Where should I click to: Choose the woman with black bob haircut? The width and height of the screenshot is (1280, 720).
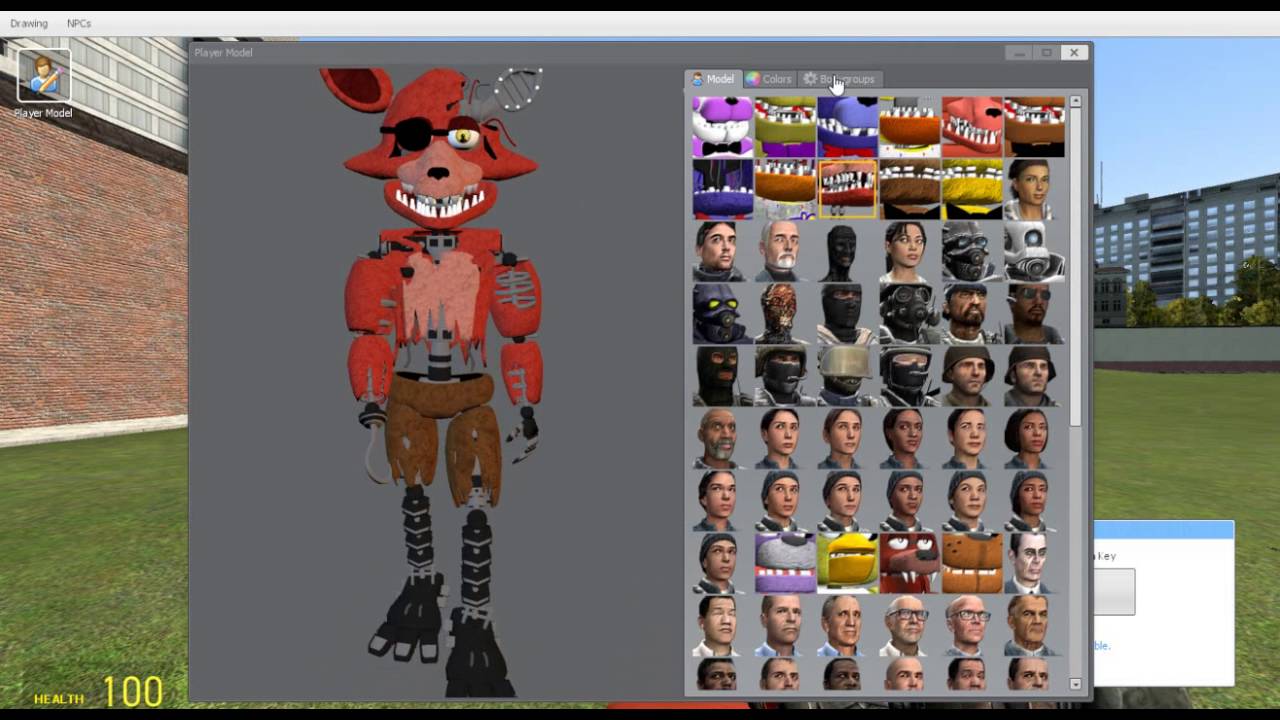click(1033, 437)
